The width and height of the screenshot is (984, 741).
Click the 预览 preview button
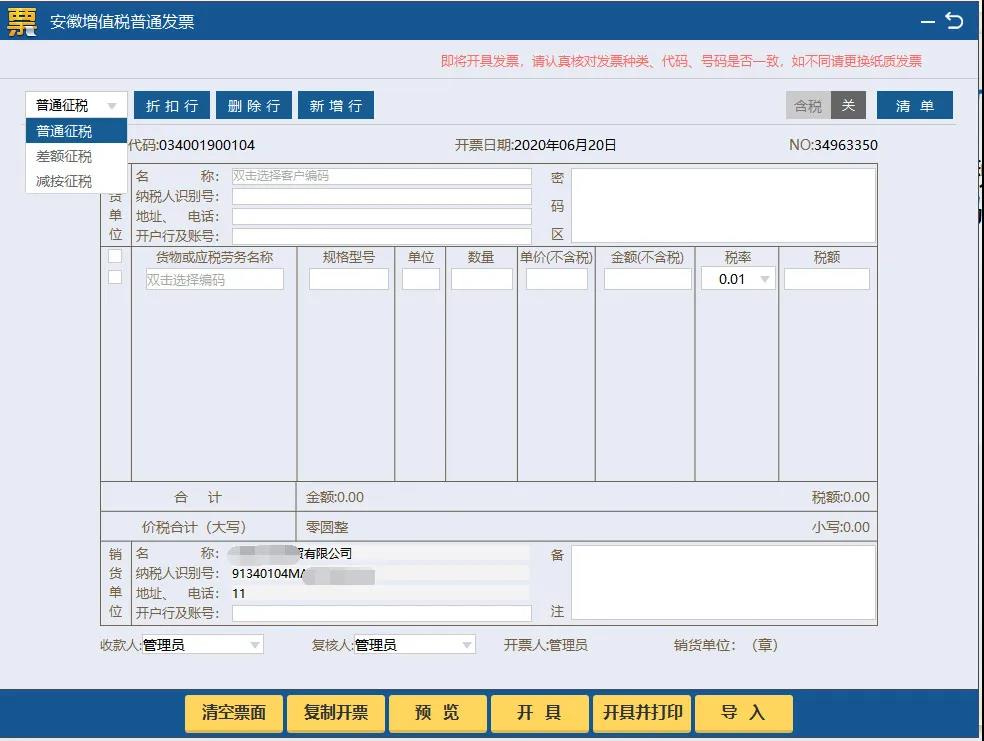(x=437, y=713)
